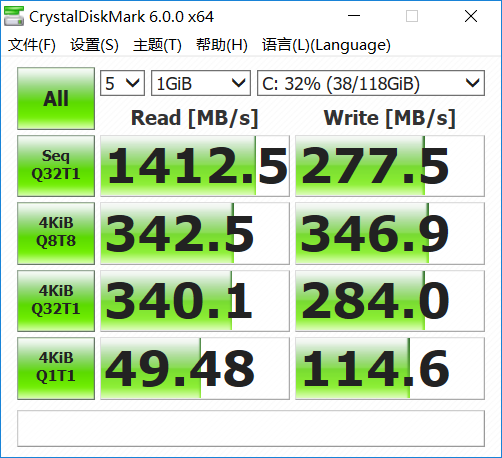
Task: Open the 主题(T) menu
Action: [157, 45]
